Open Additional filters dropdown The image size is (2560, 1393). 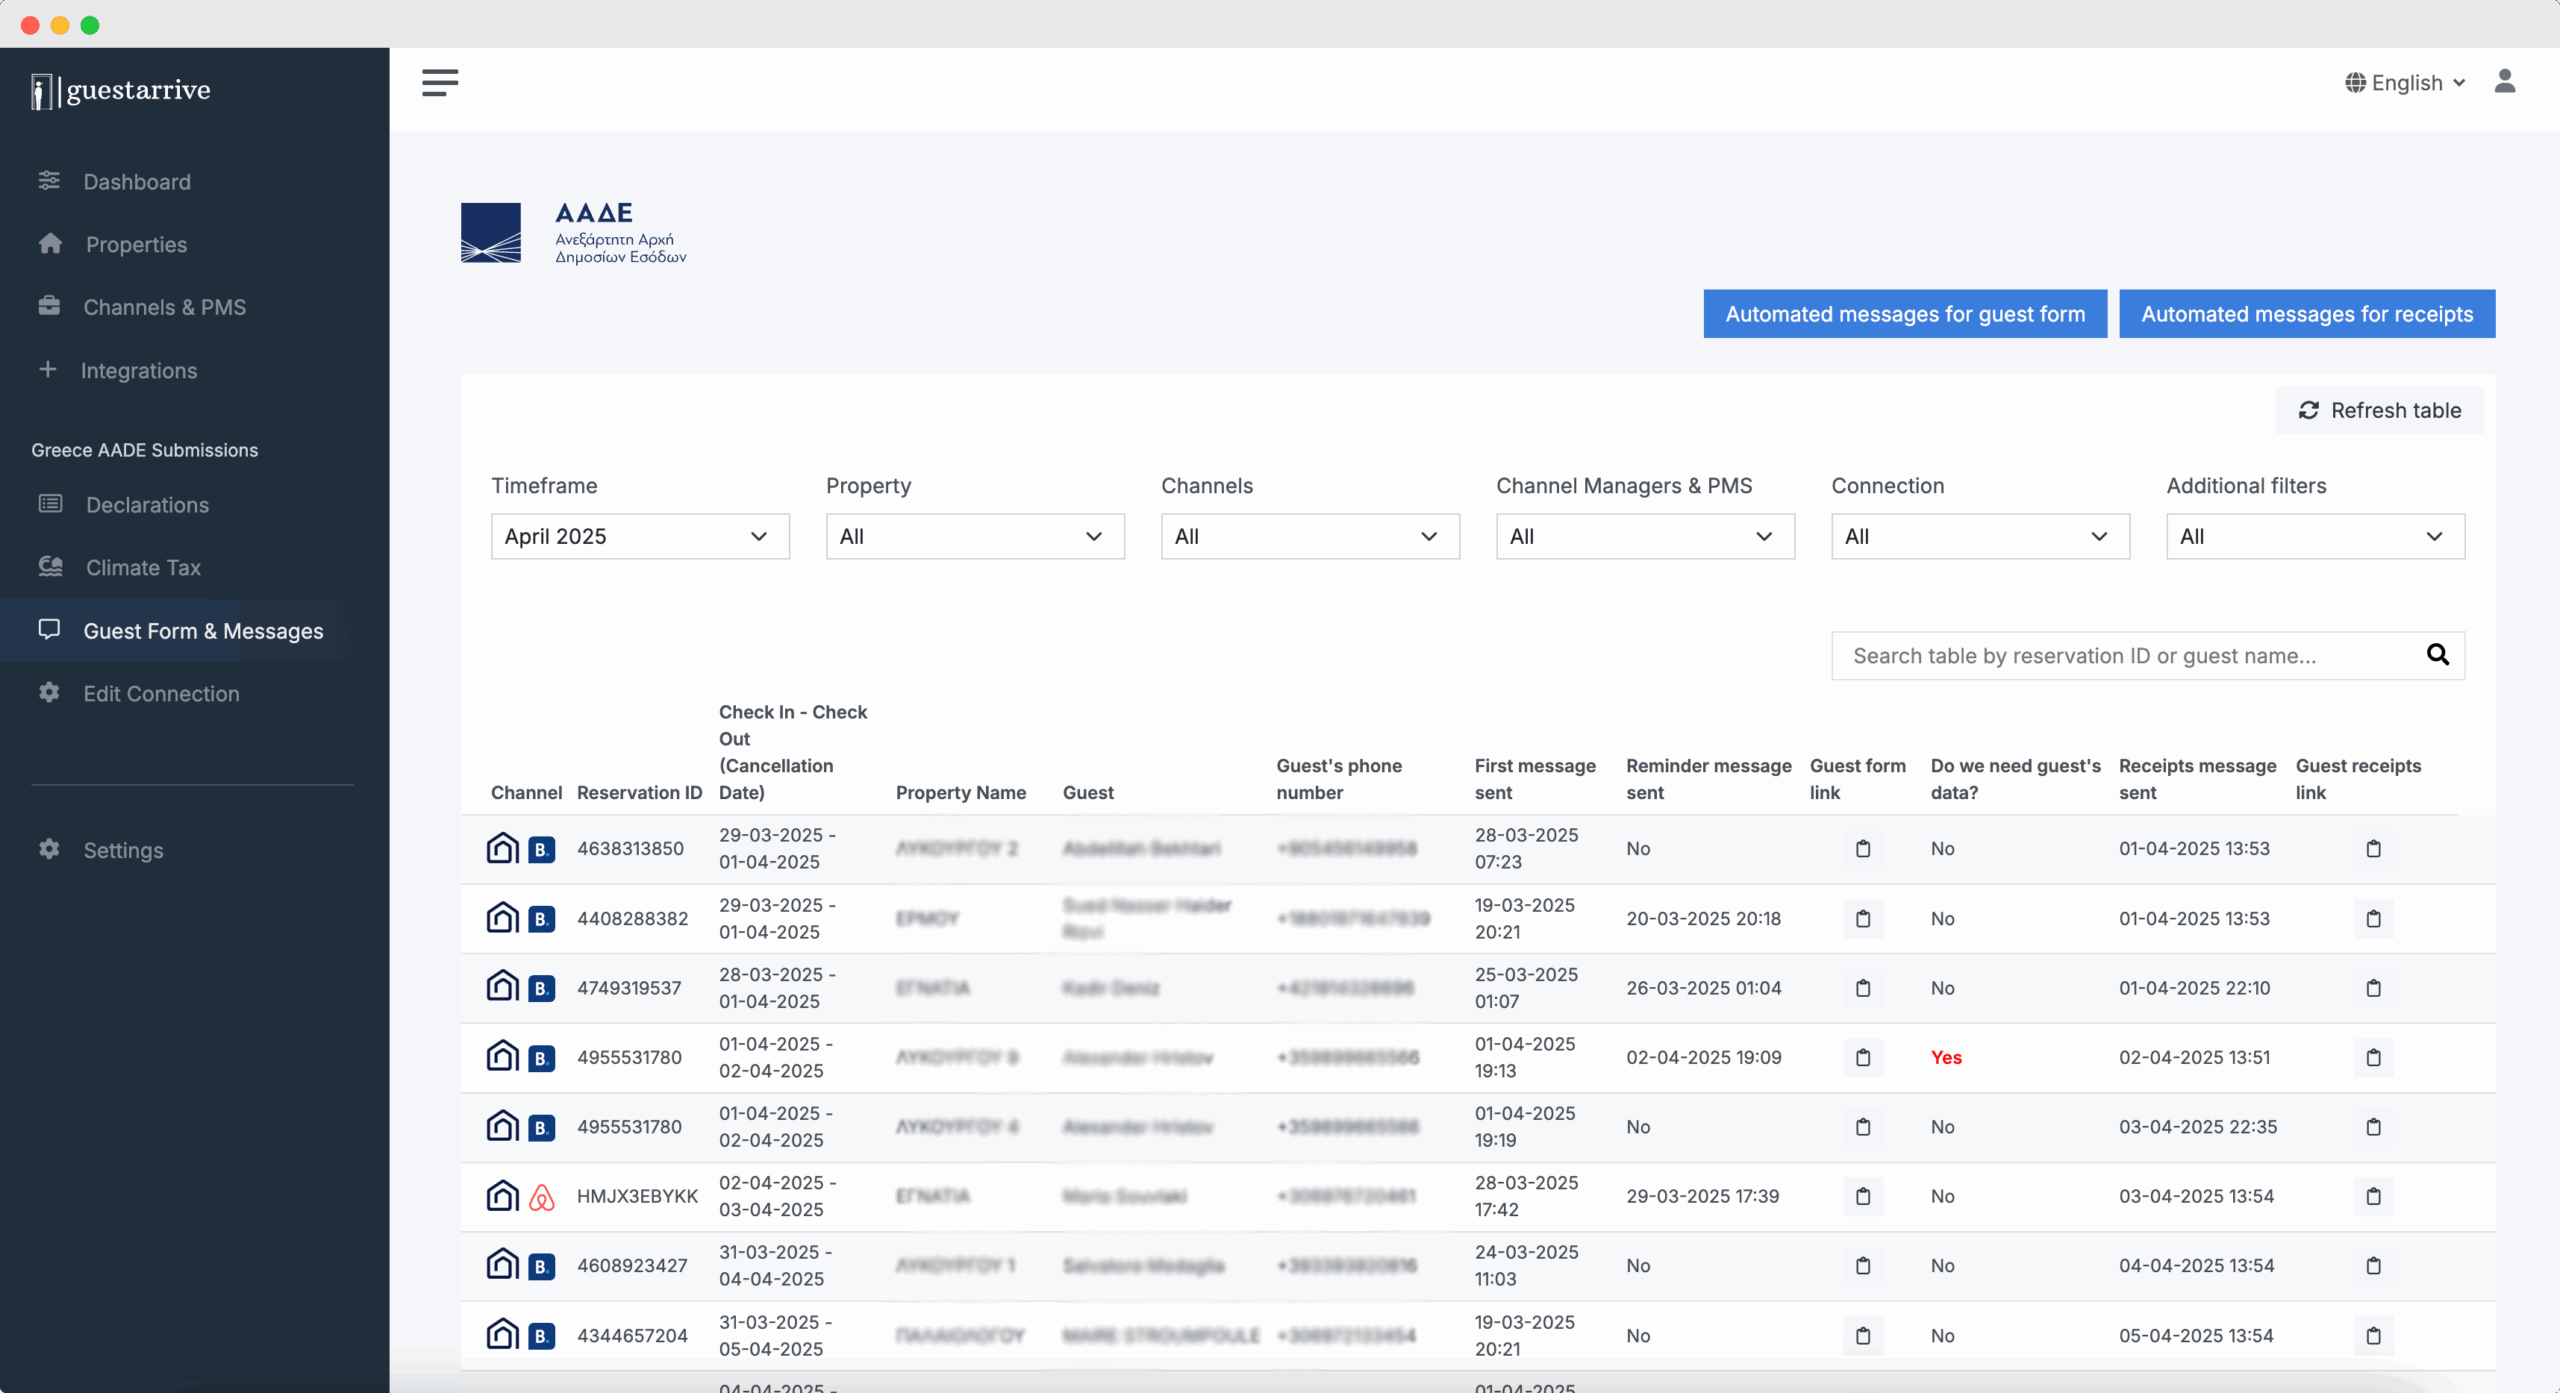[2315, 537]
